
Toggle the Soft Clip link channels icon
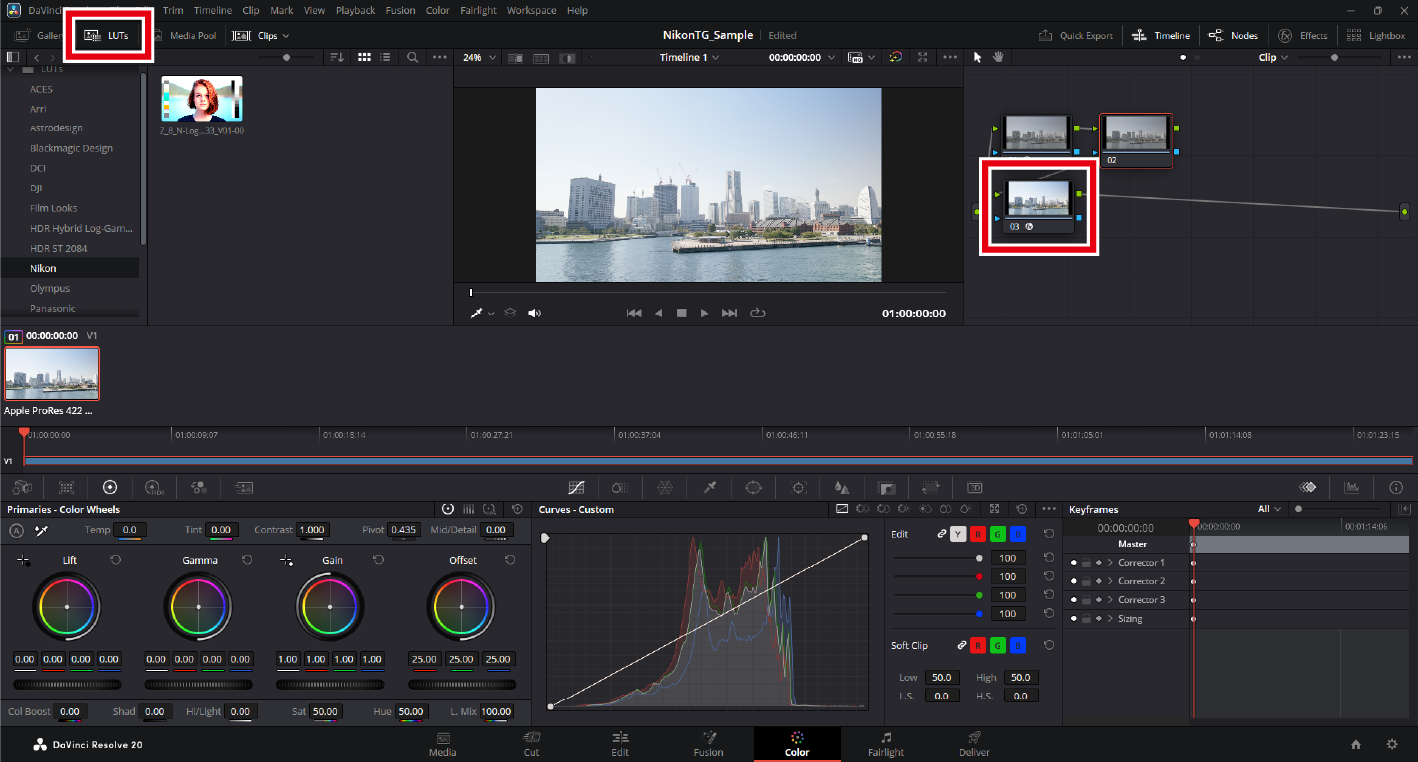pyautogui.click(x=962, y=646)
